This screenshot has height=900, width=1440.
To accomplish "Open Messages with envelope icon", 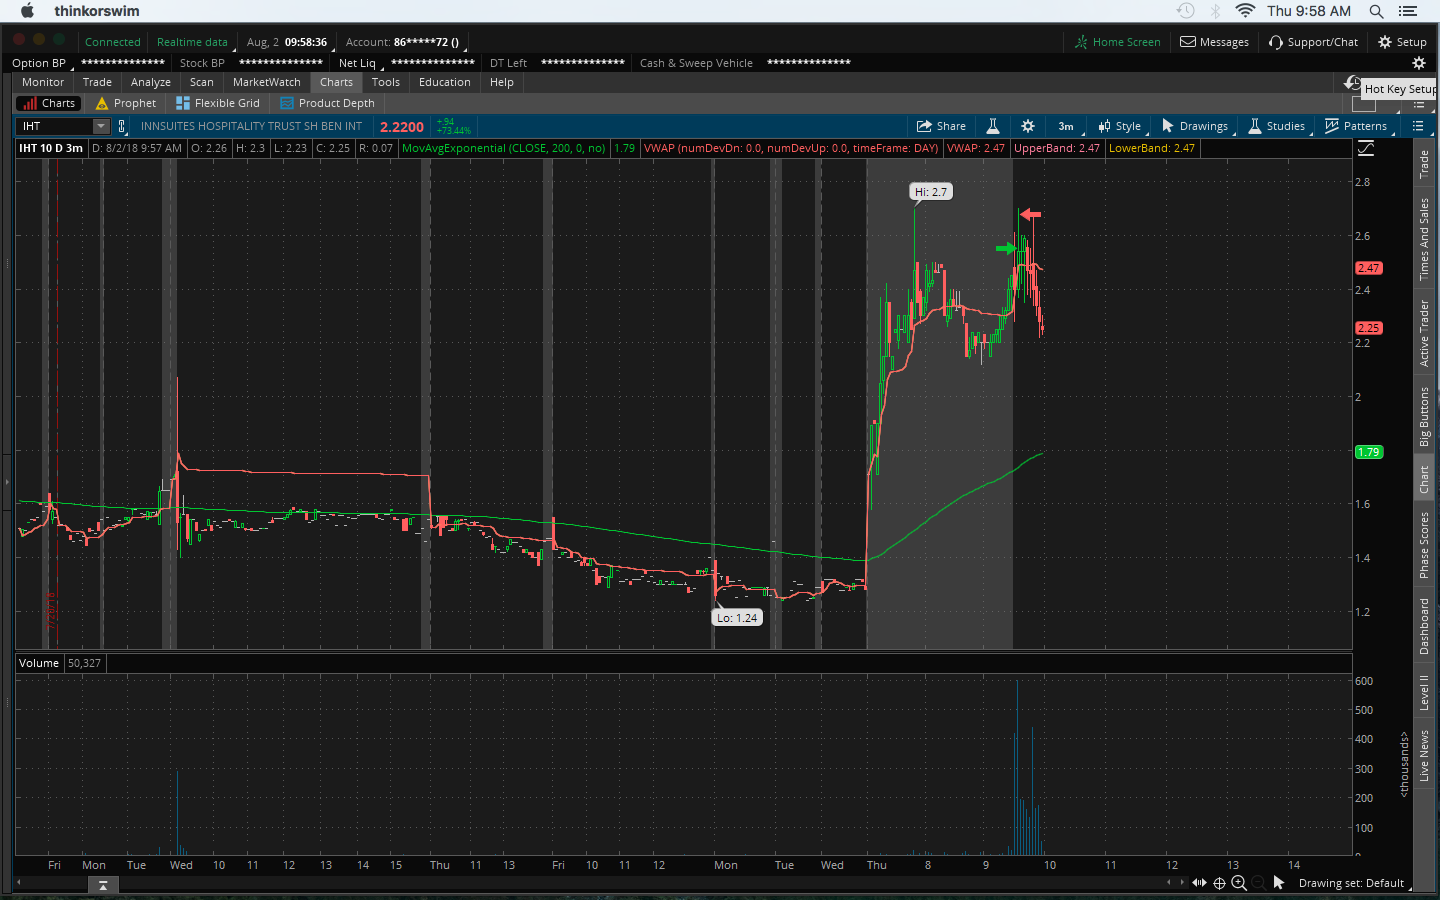I will 1214,42.
